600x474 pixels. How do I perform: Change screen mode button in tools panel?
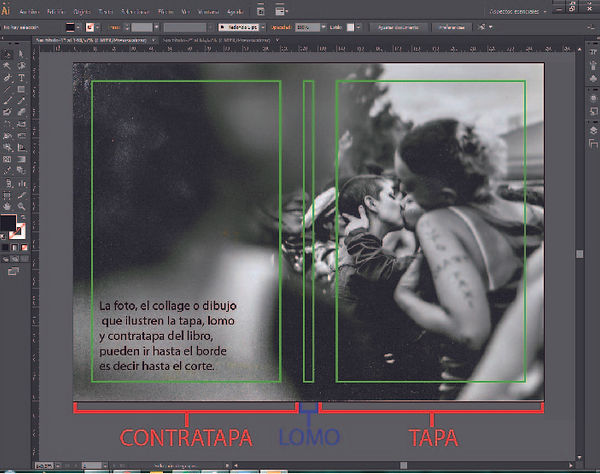click(13, 272)
